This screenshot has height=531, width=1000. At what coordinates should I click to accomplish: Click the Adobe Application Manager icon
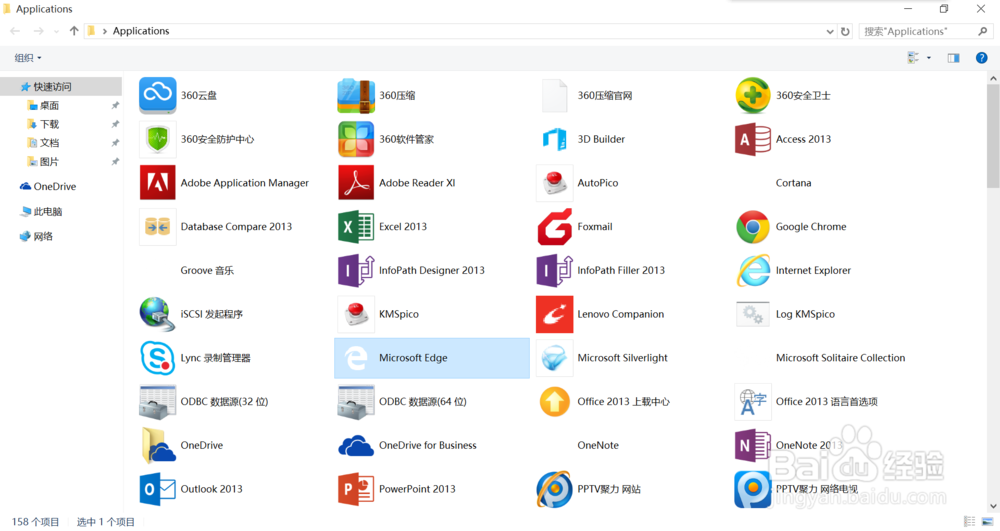point(158,183)
